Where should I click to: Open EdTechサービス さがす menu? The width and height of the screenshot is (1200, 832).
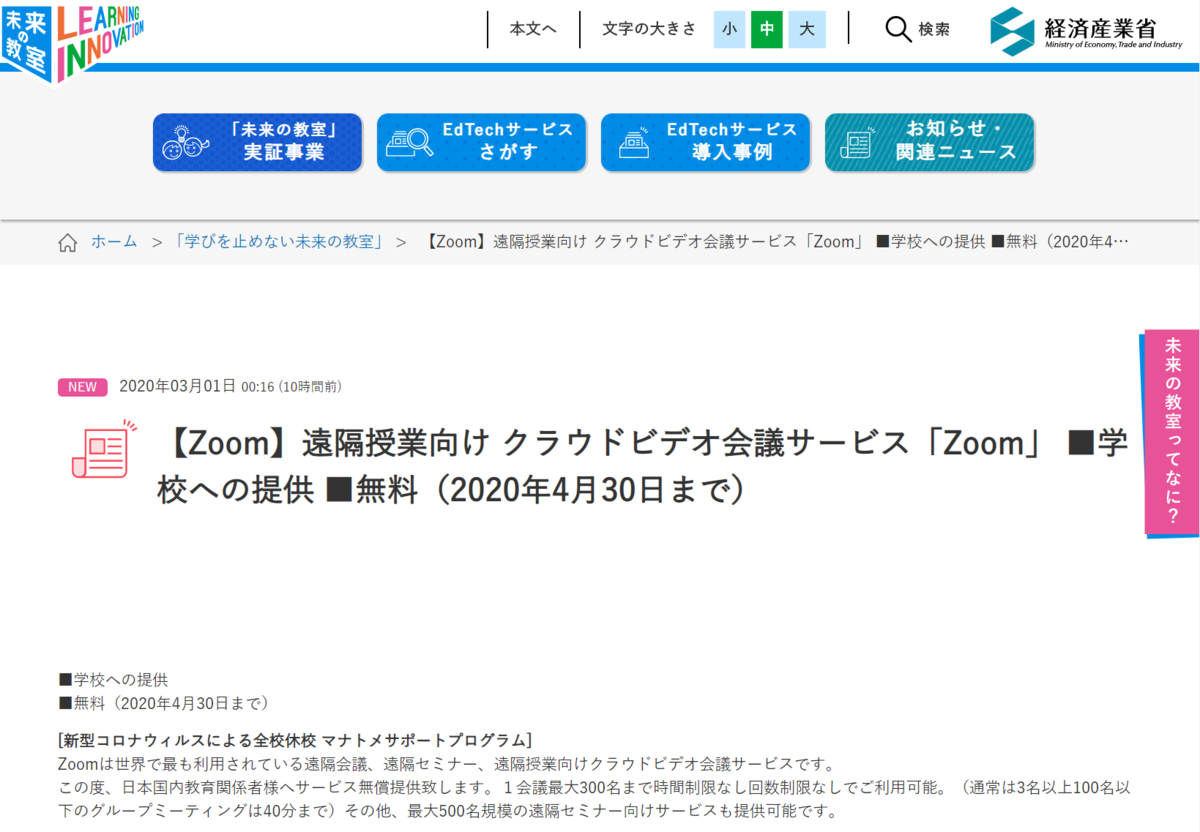click(481, 142)
